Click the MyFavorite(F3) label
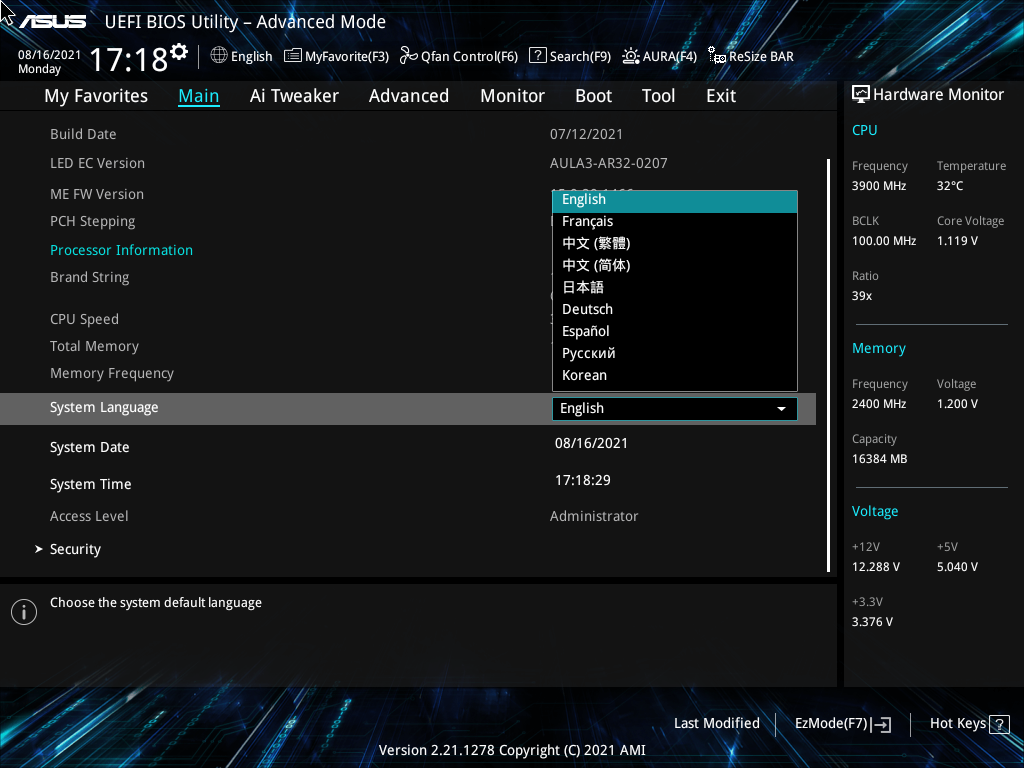 347,57
